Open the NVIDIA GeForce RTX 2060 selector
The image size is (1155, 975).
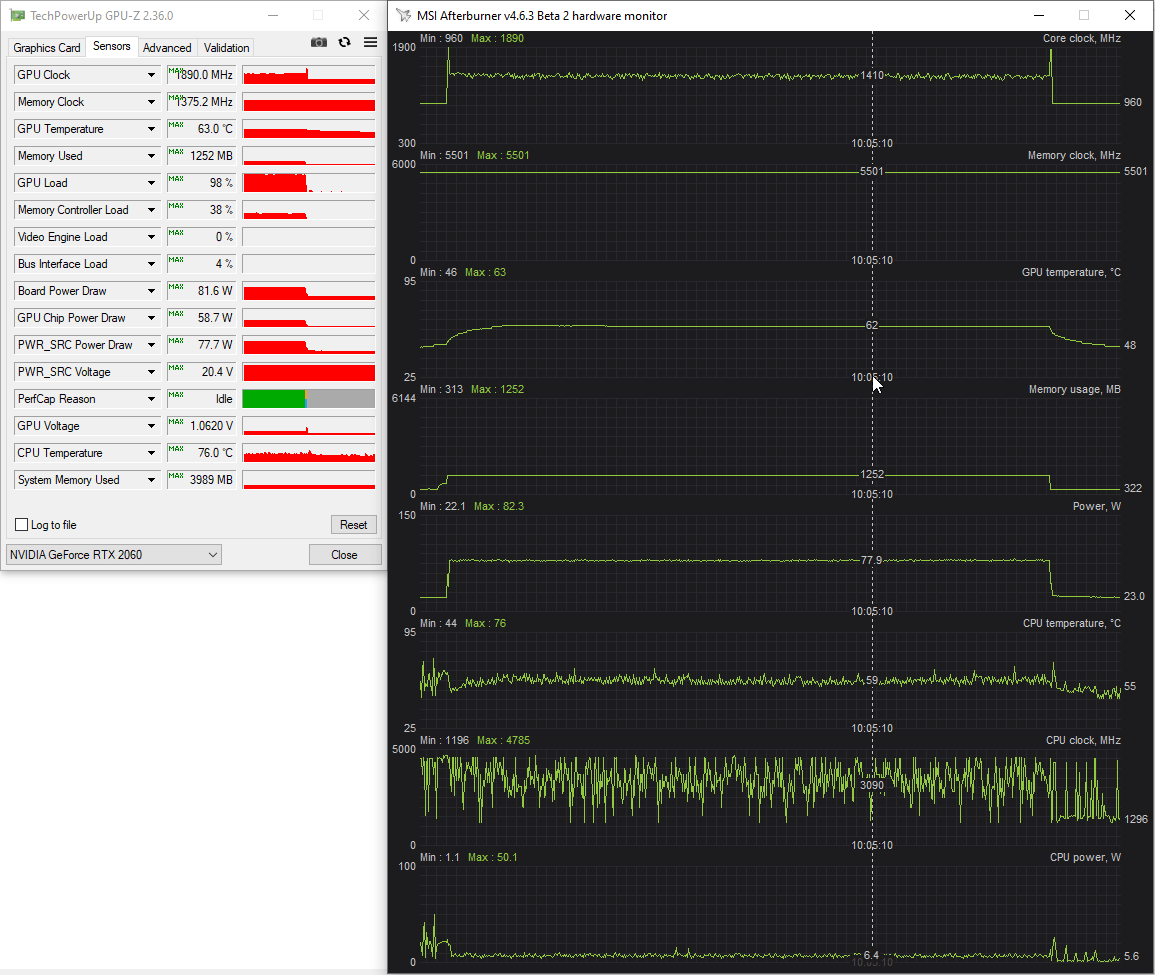[113, 555]
